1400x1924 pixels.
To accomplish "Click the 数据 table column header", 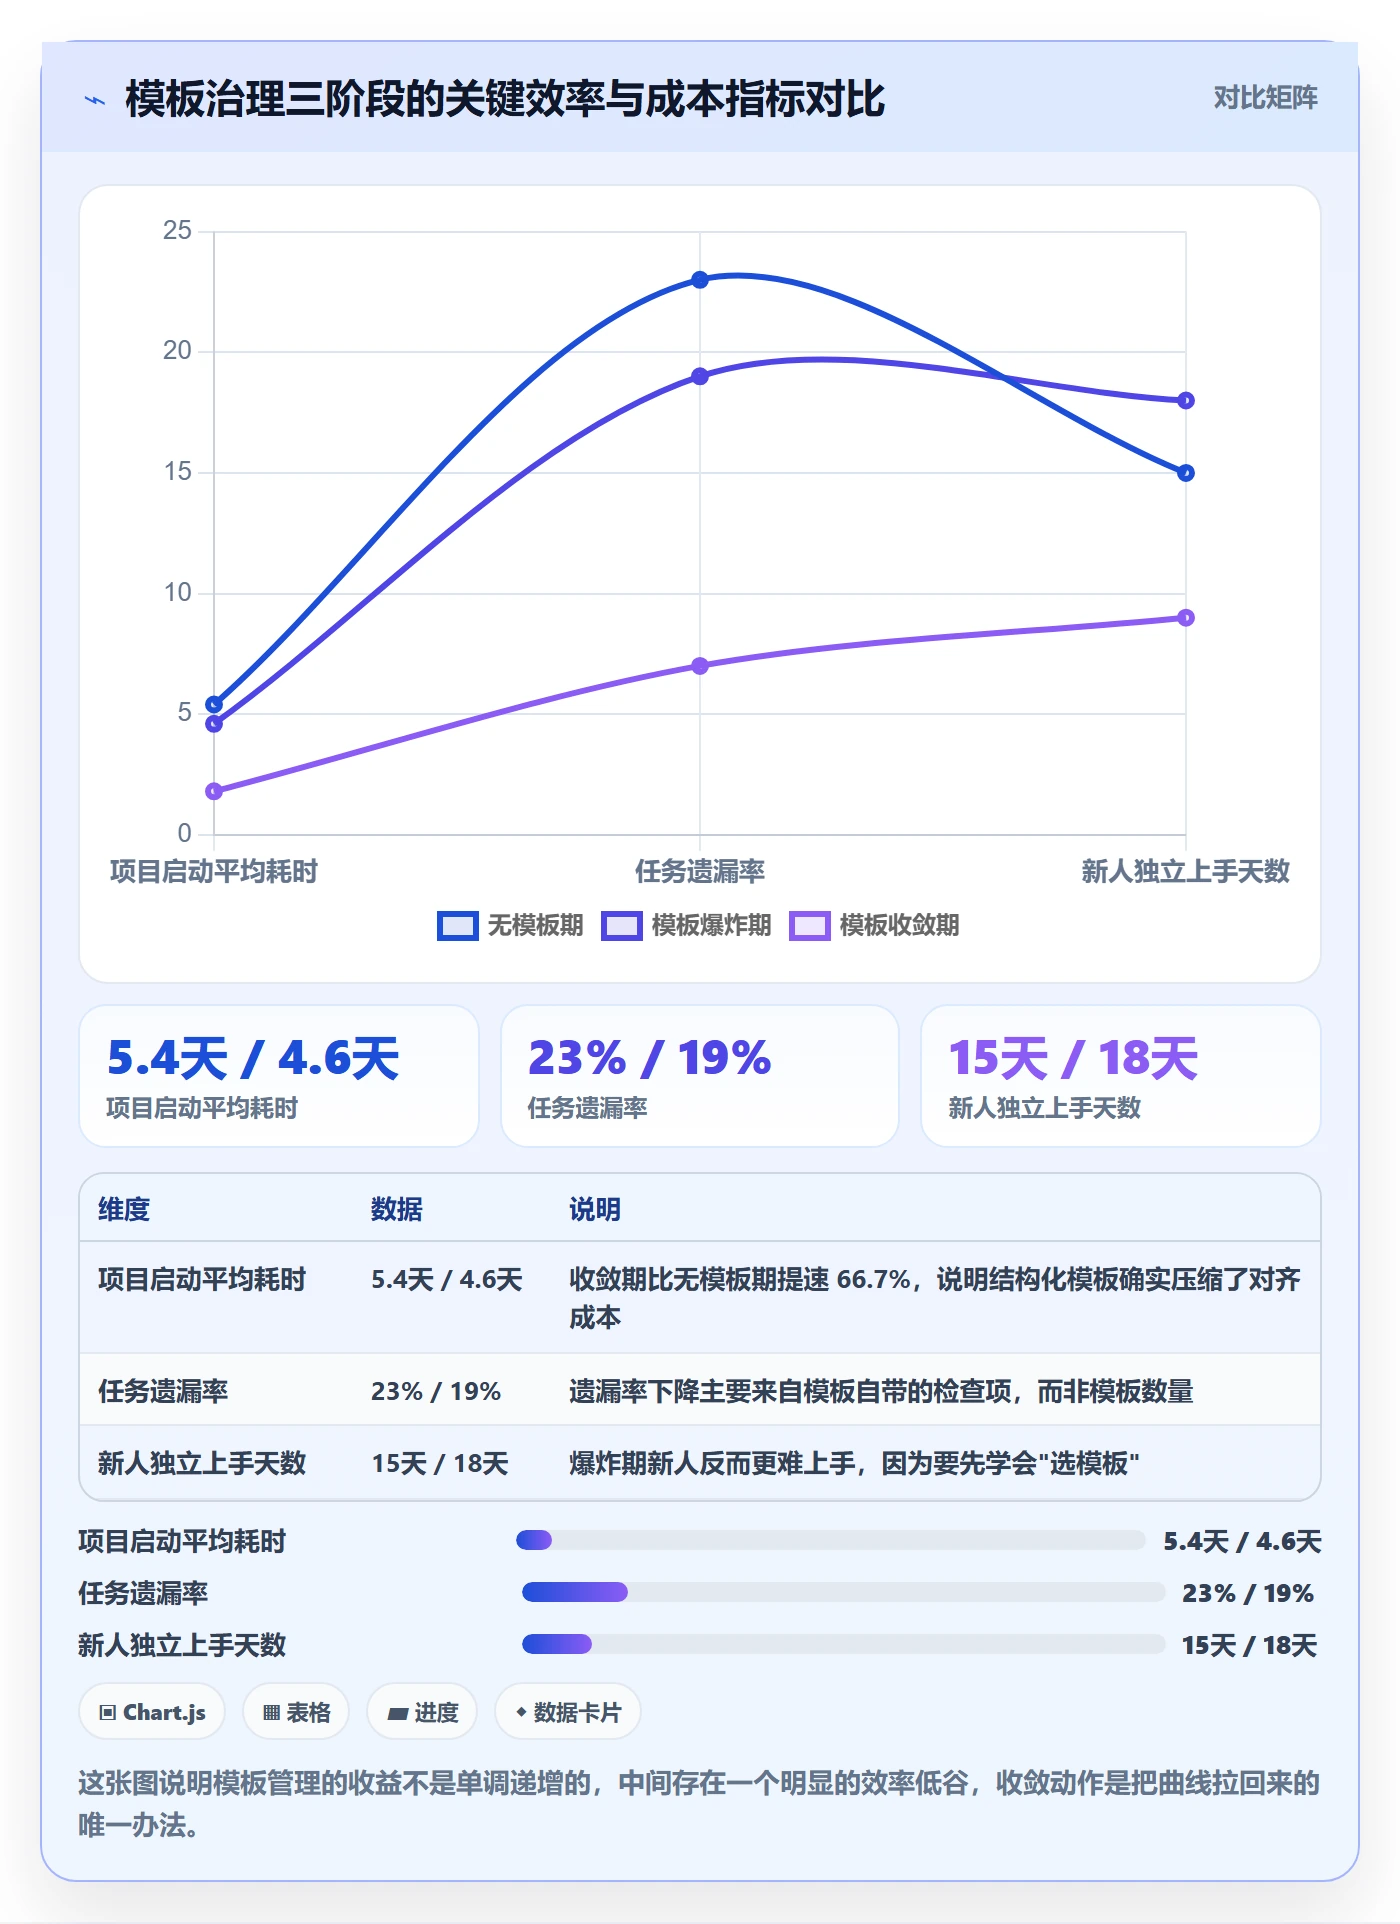I will (x=397, y=1209).
